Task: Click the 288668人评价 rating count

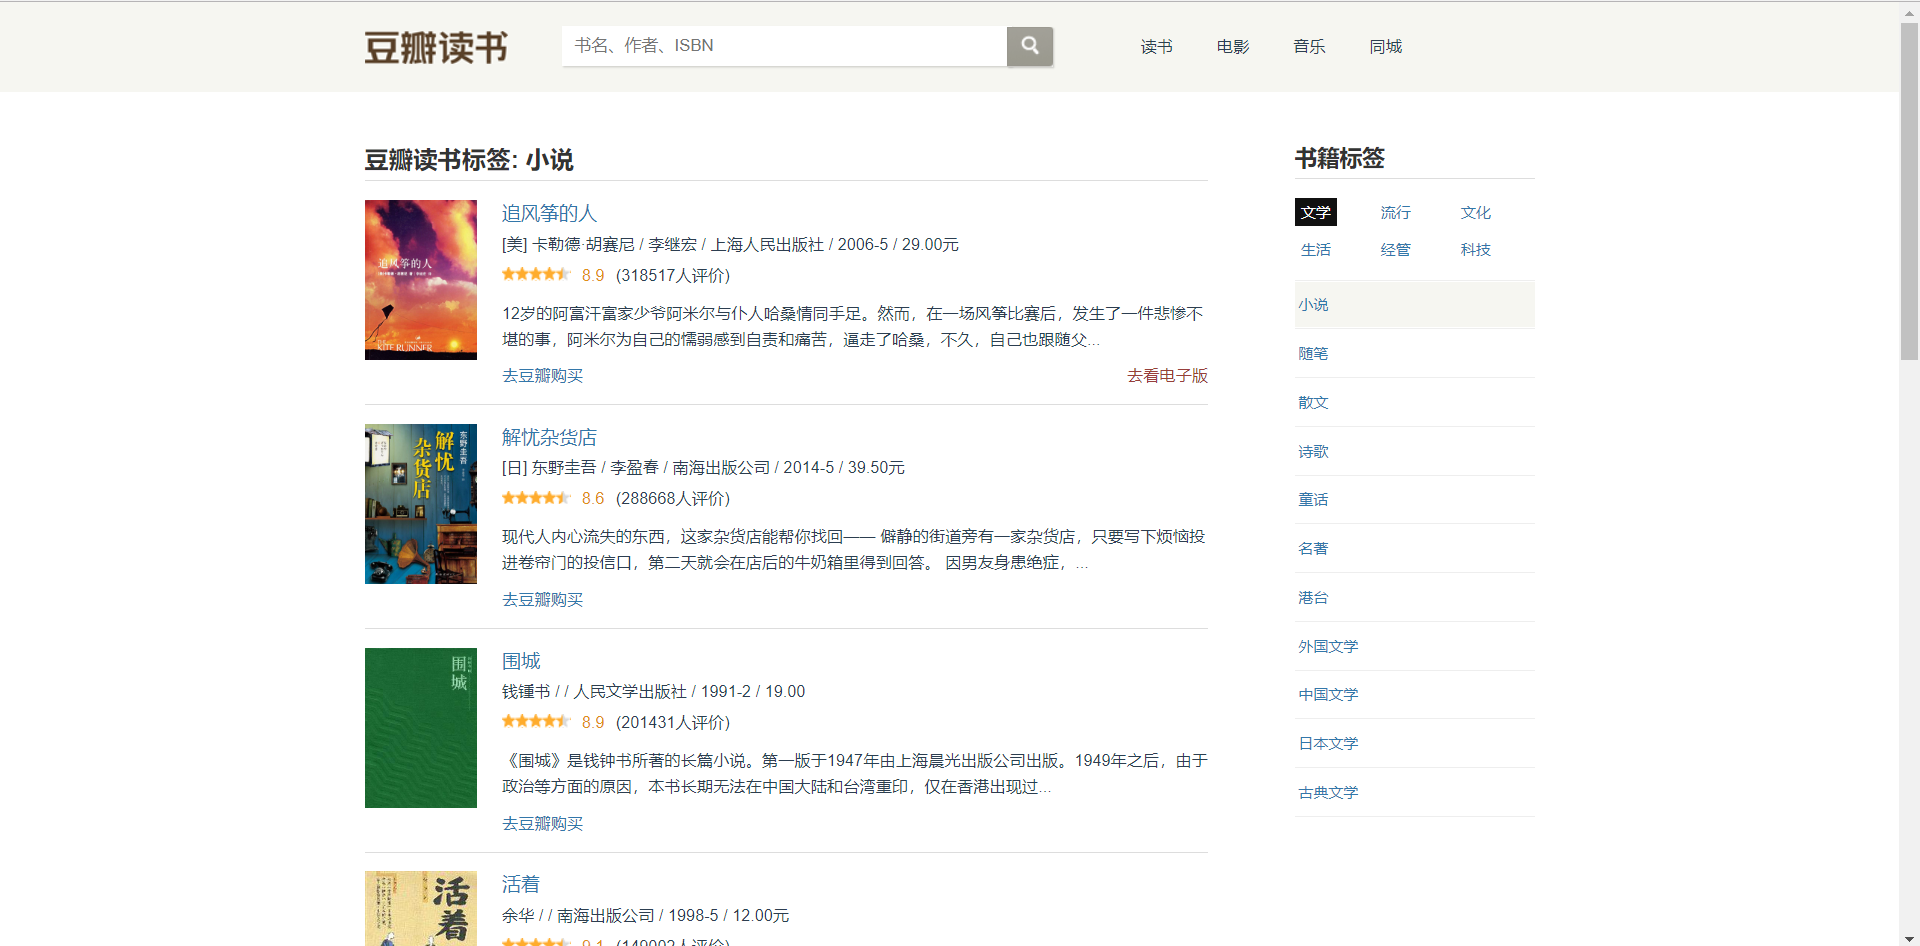Action: point(673,498)
